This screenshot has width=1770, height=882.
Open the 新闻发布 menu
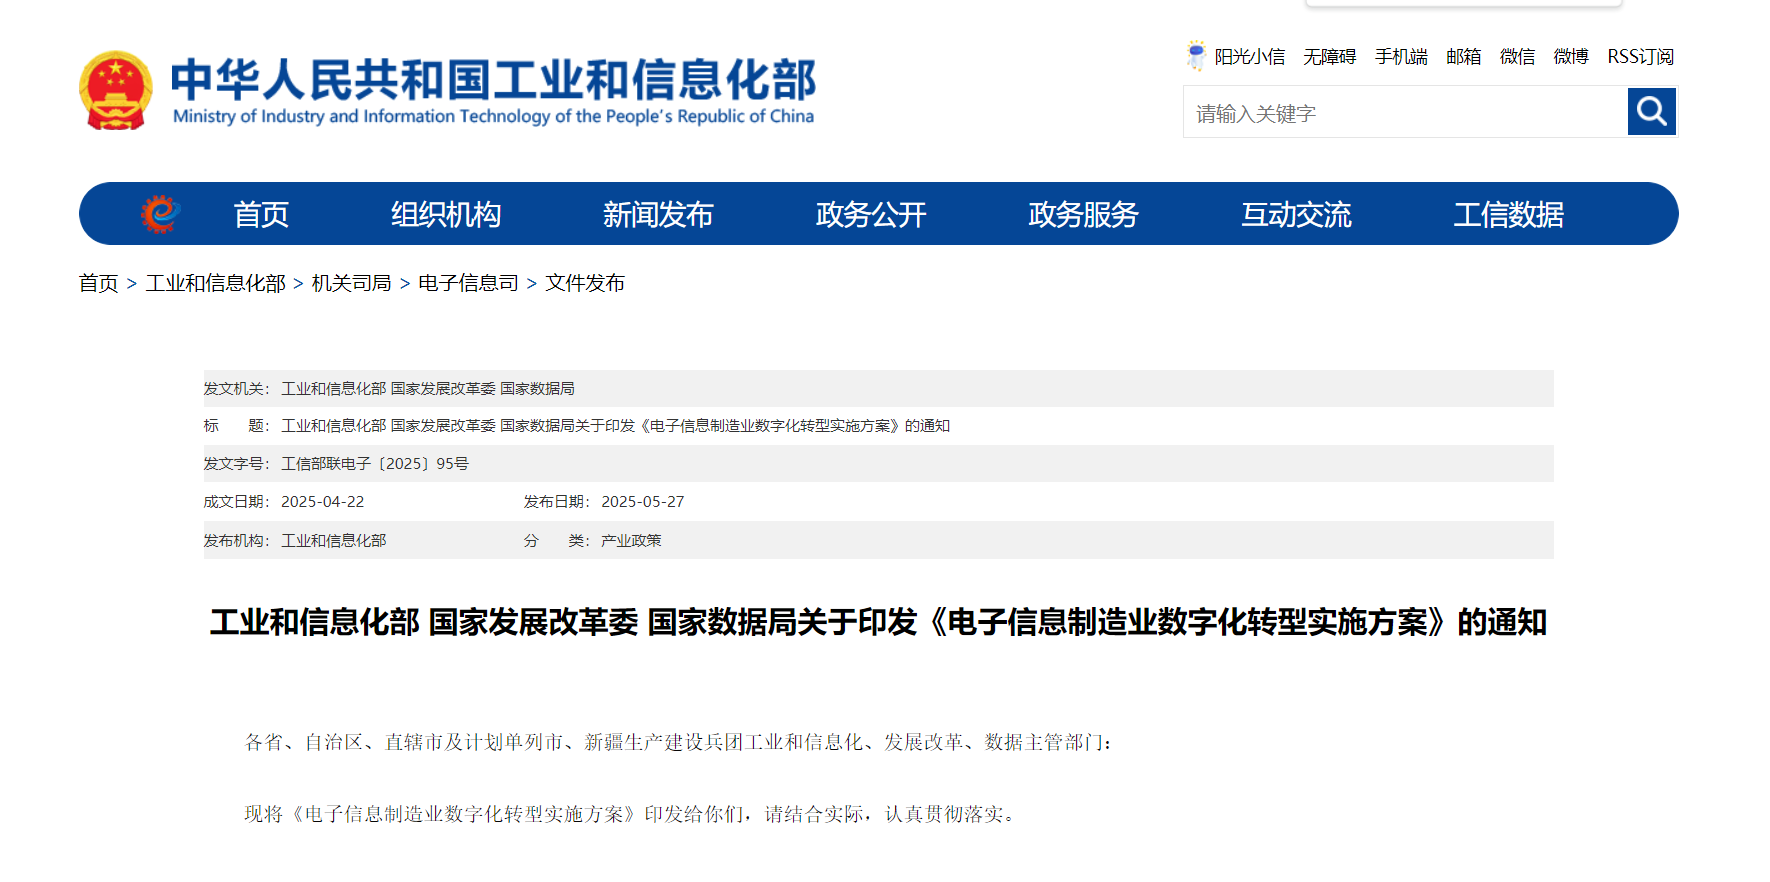(x=658, y=214)
